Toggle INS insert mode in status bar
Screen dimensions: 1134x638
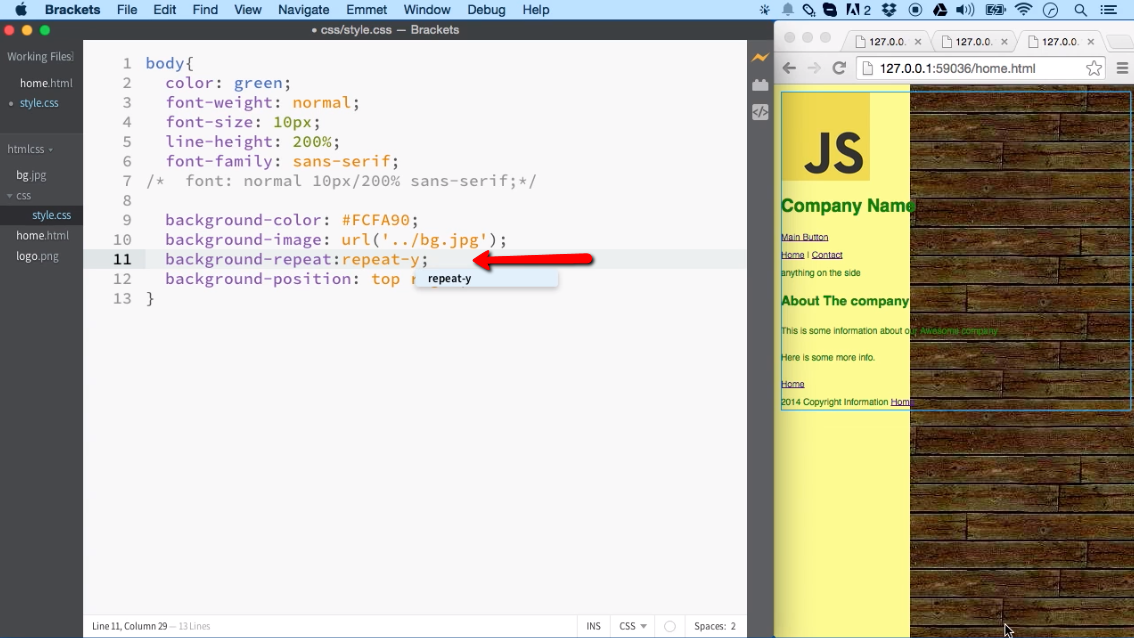(593, 626)
